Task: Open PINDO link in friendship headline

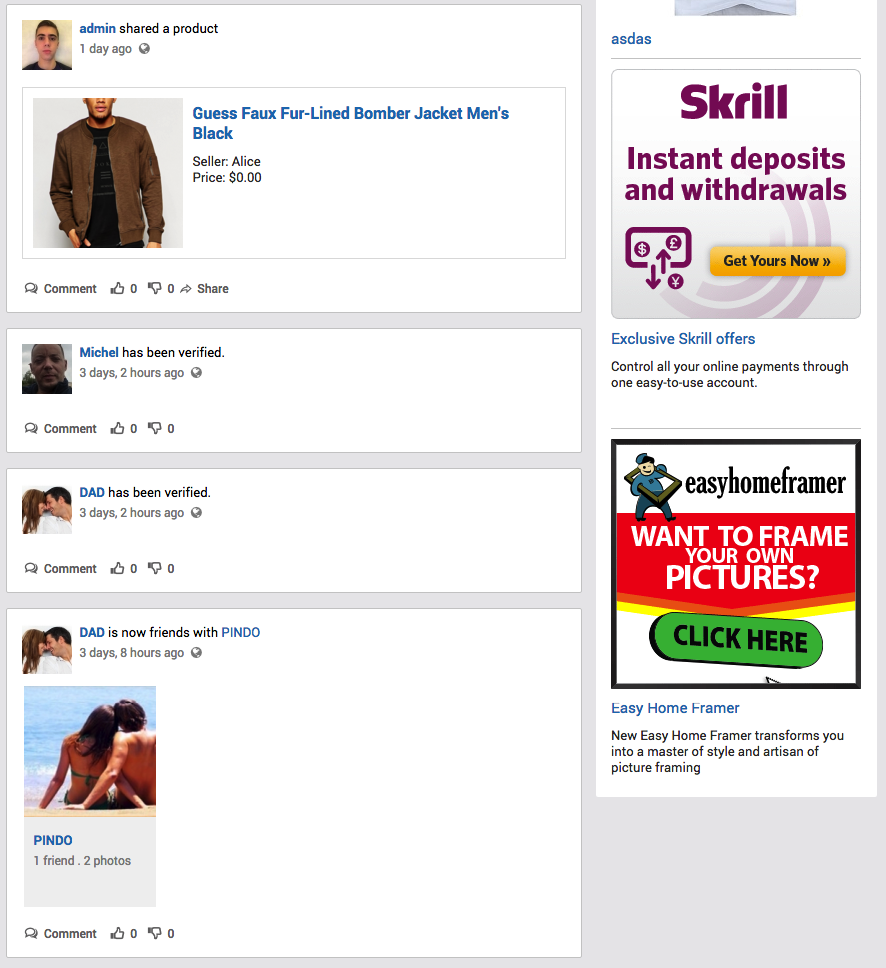Action: (x=241, y=633)
